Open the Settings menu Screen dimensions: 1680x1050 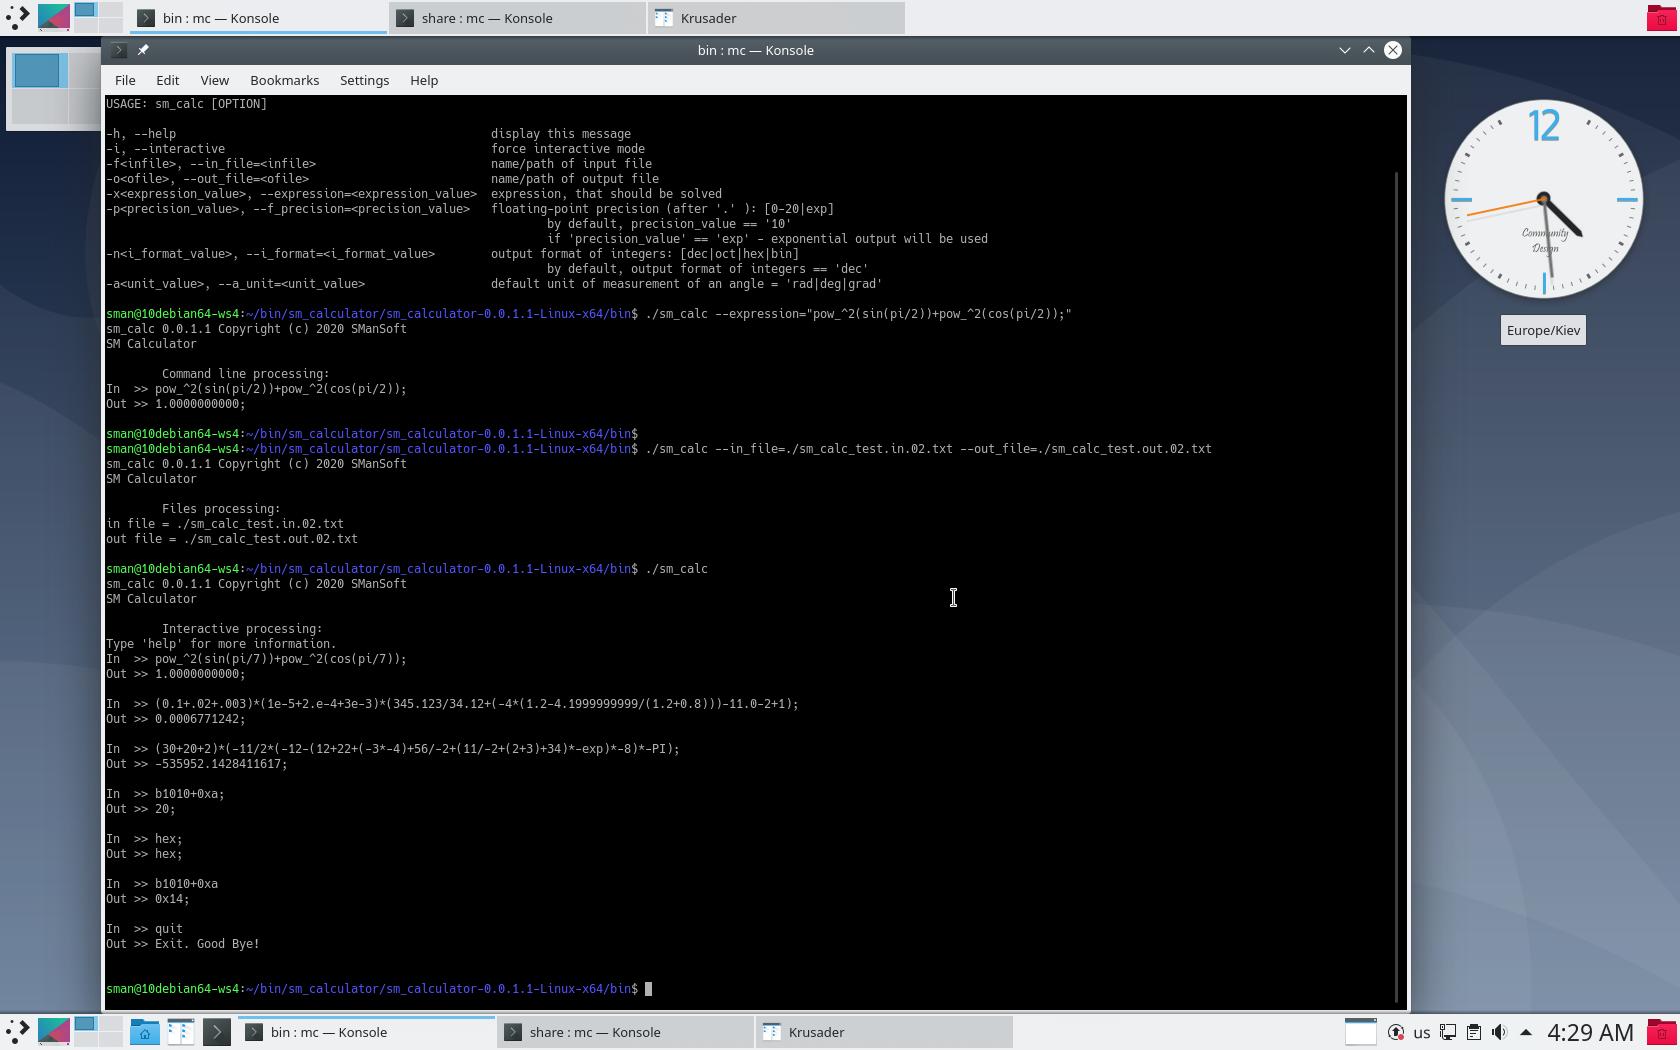(364, 80)
